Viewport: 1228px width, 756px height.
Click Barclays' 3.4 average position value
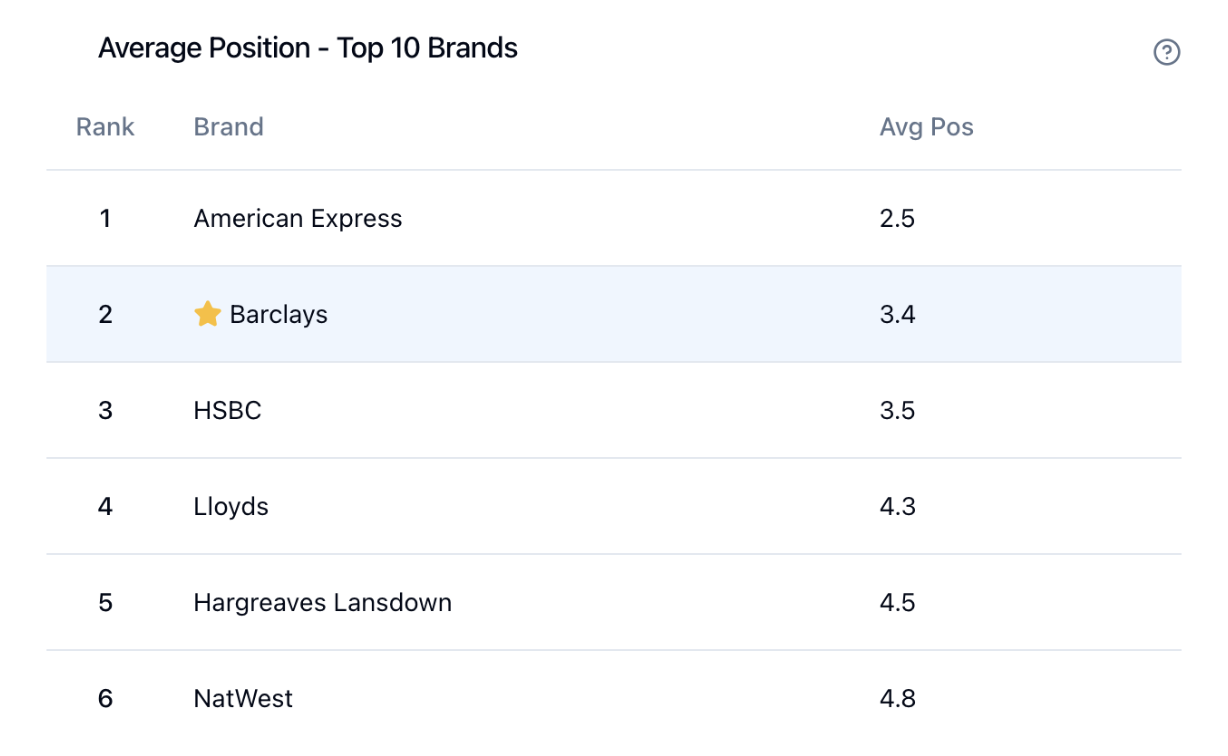pyautogui.click(x=897, y=314)
